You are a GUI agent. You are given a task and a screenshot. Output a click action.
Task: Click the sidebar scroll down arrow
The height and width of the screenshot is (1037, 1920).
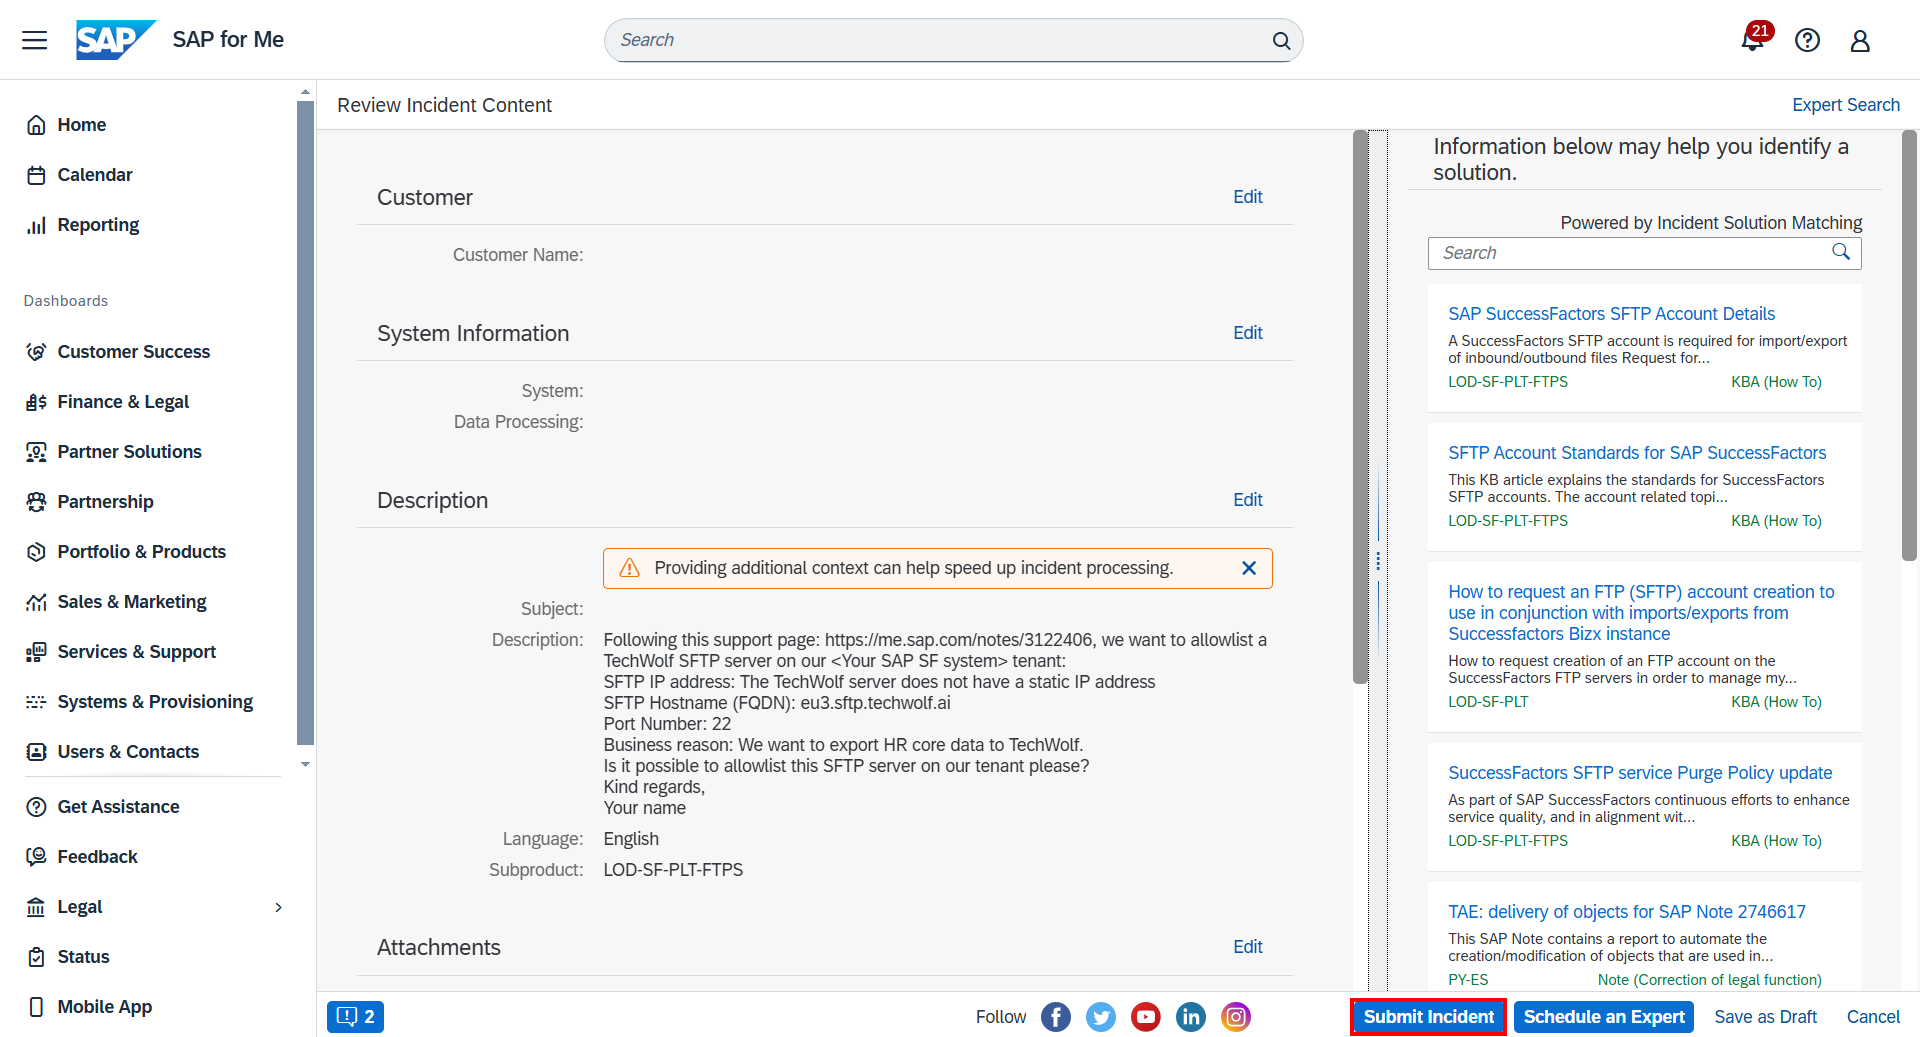305,765
